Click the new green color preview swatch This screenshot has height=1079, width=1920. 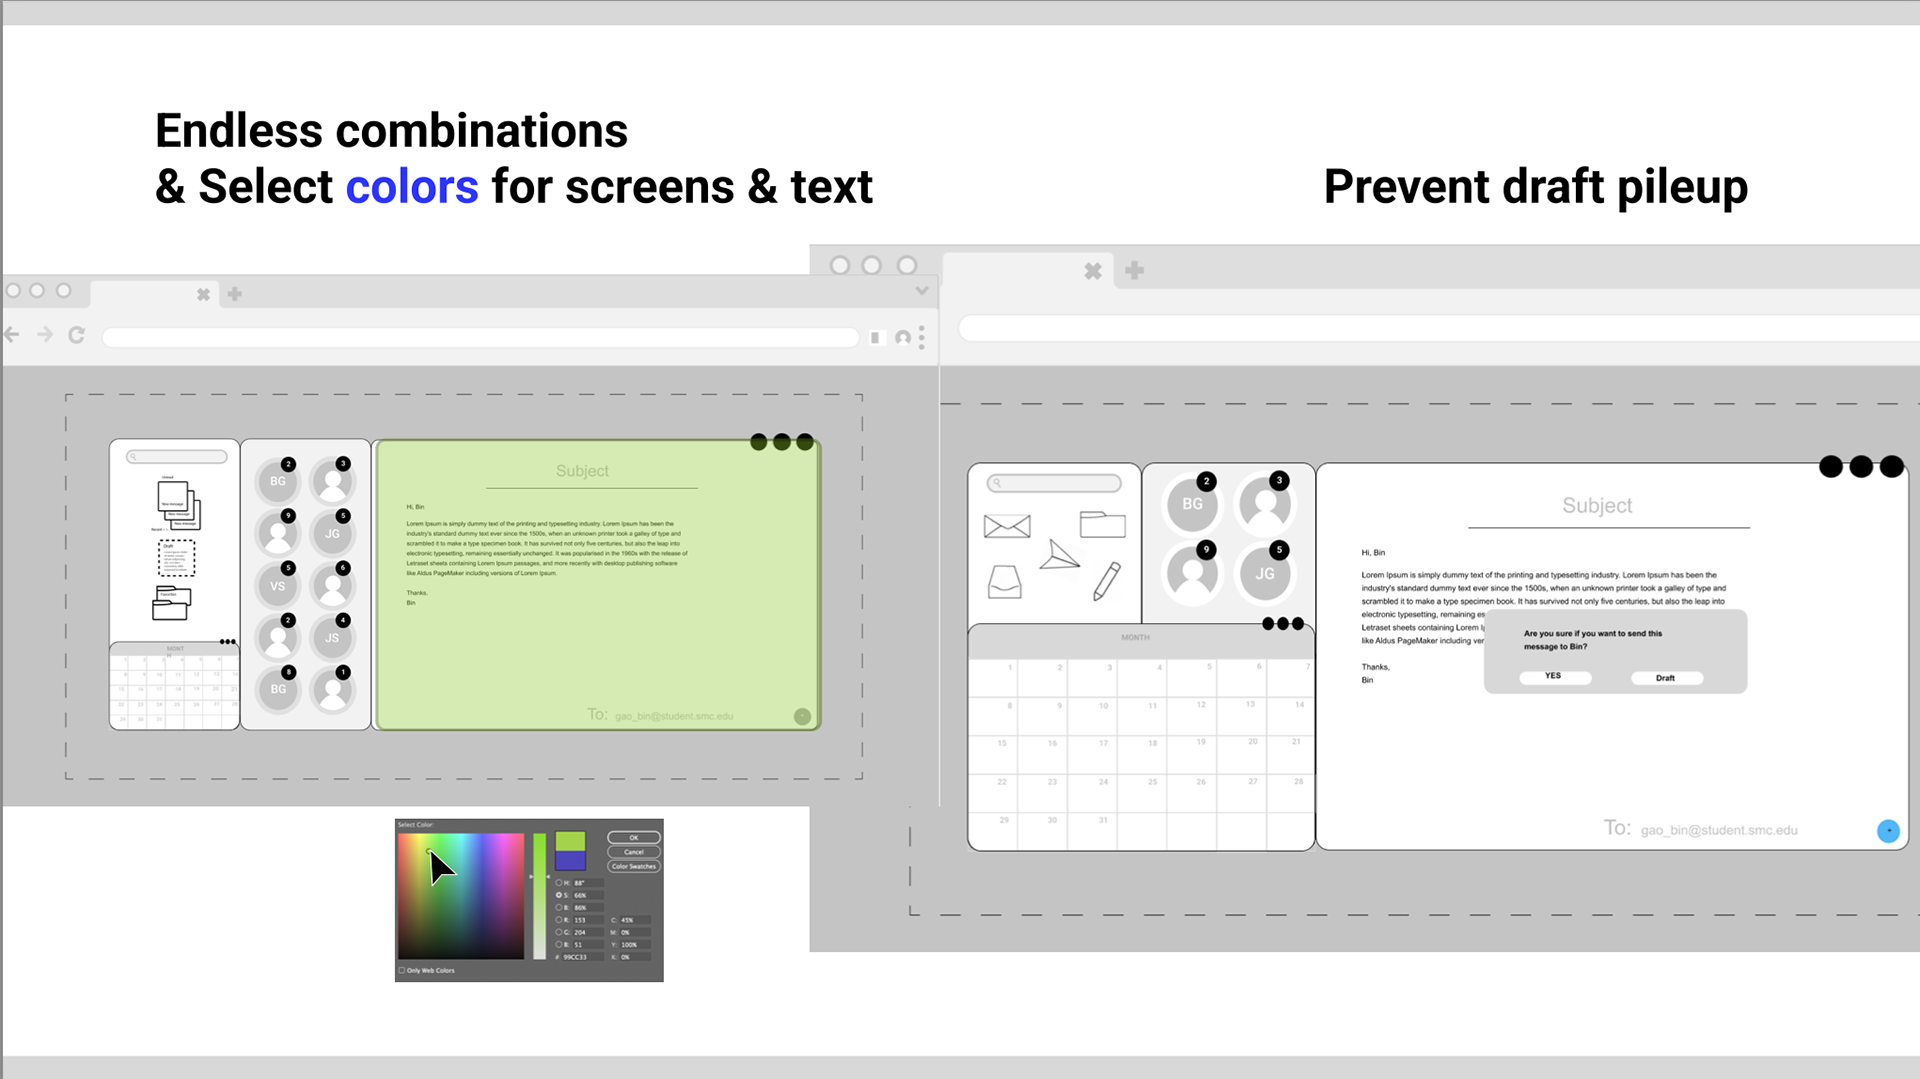(x=570, y=841)
